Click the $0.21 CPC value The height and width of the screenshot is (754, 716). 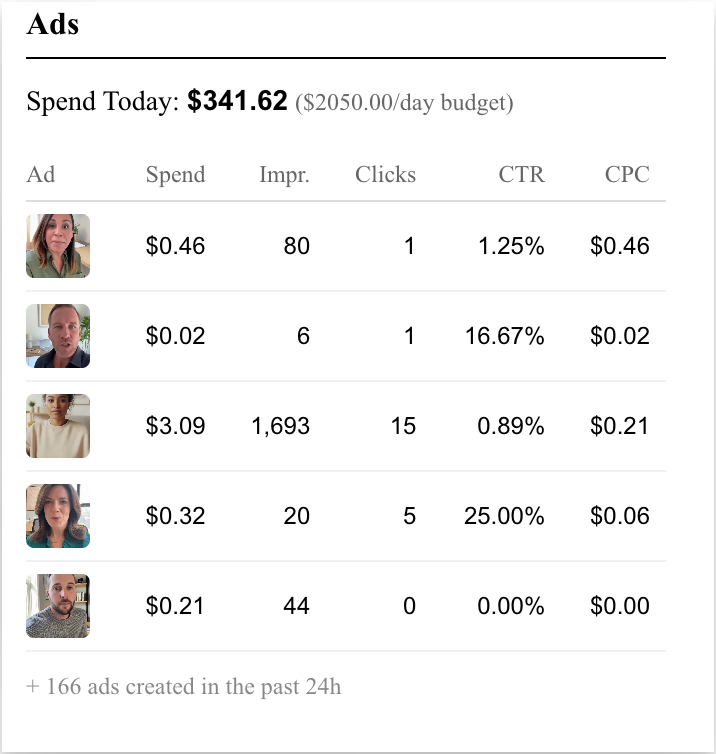[620, 426]
